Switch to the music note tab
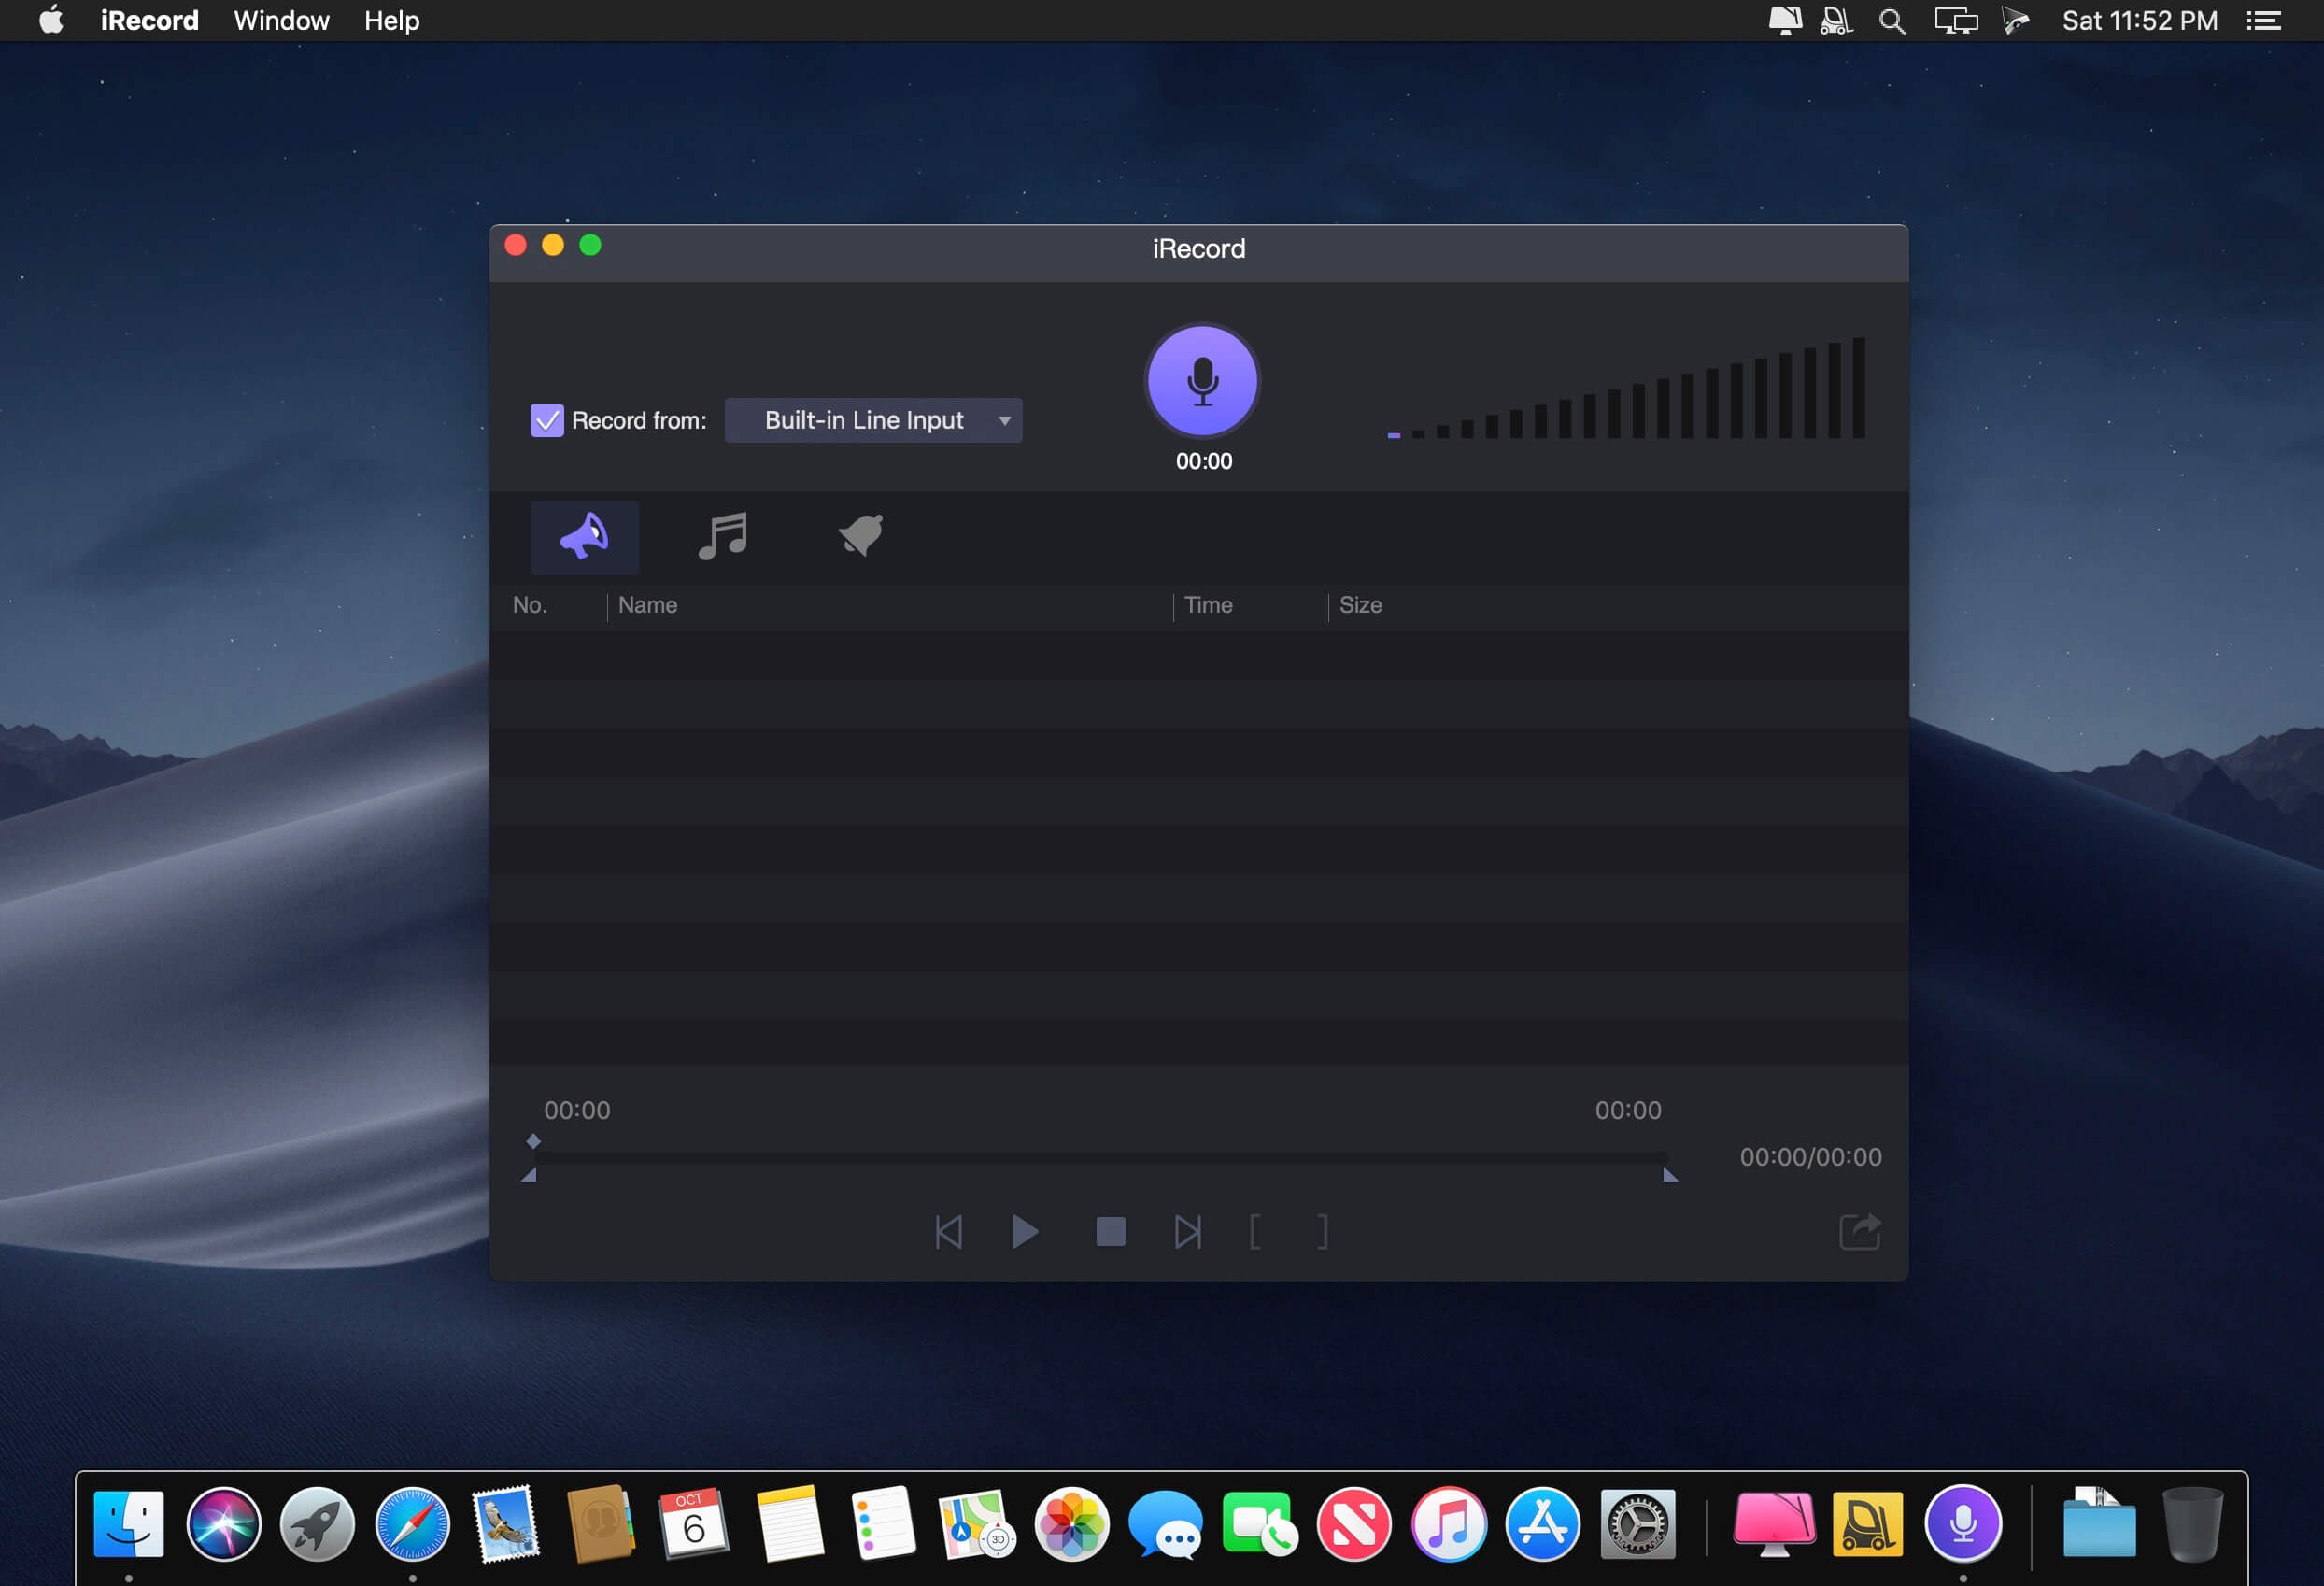The height and width of the screenshot is (1586, 2324). [723, 537]
